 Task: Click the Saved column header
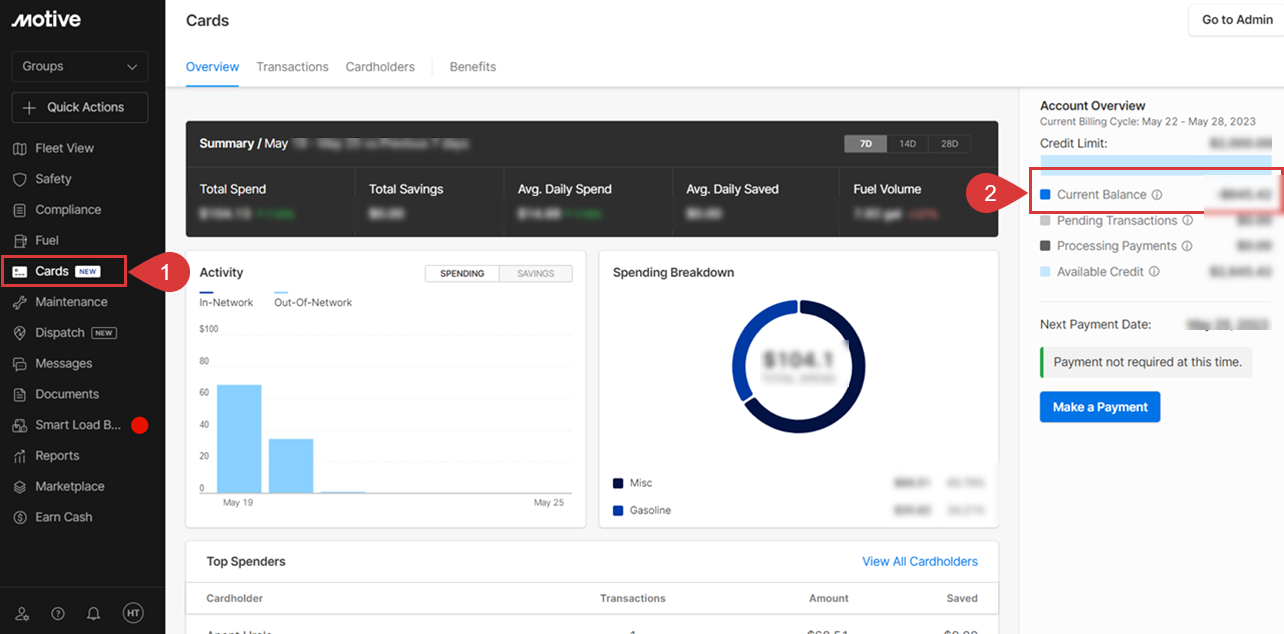[962, 598]
